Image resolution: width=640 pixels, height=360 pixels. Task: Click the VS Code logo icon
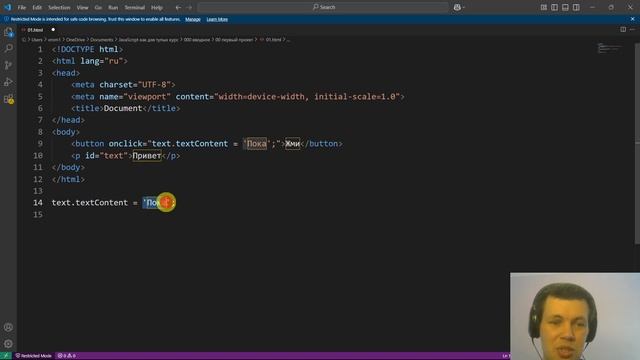[x=7, y=7]
